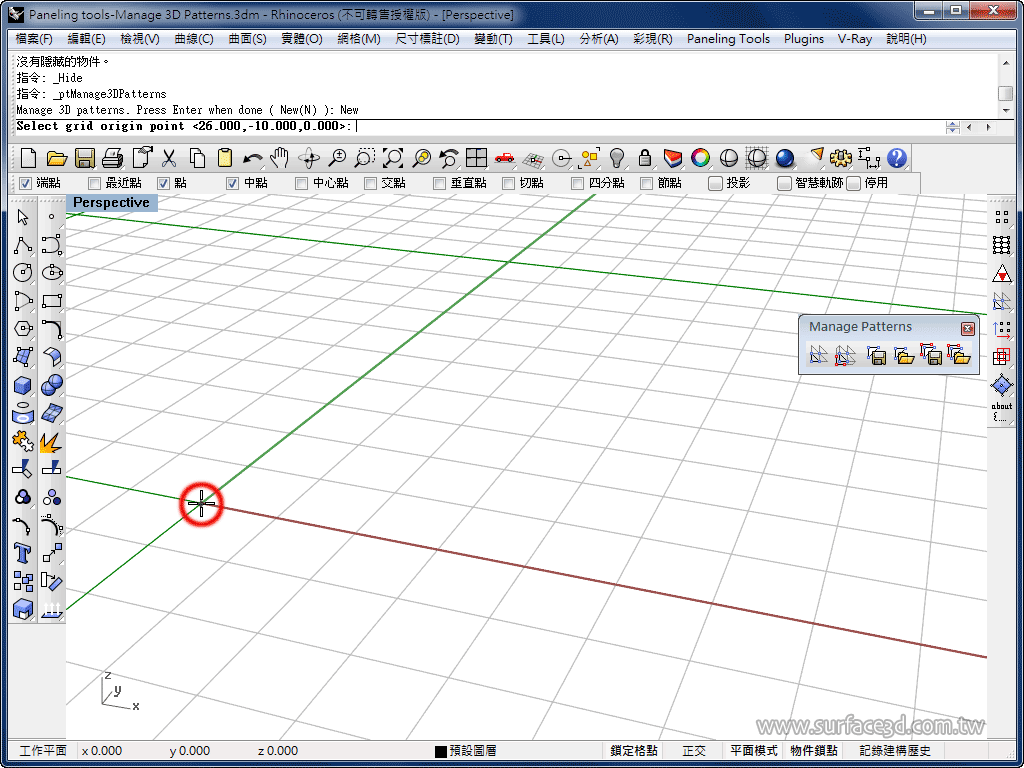Click the four-viewport layout icon
The width and height of the screenshot is (1024, 768).
pos(477,158)
